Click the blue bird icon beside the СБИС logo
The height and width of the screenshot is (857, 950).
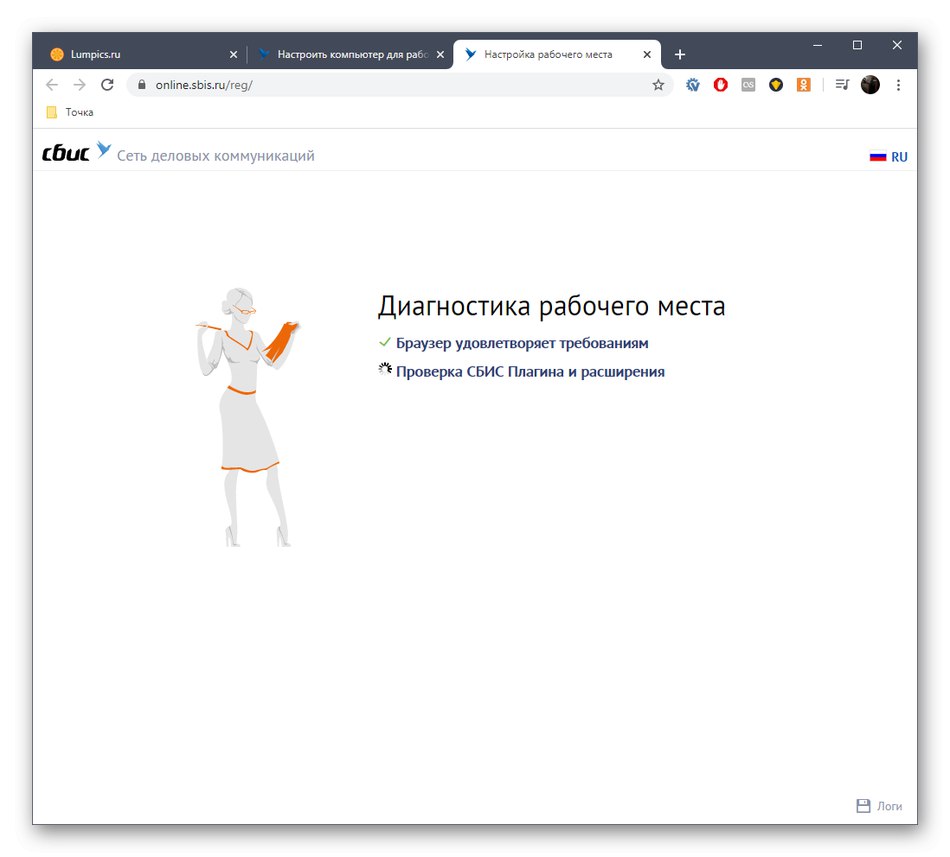pyautogui.click(x=104, y=149)
